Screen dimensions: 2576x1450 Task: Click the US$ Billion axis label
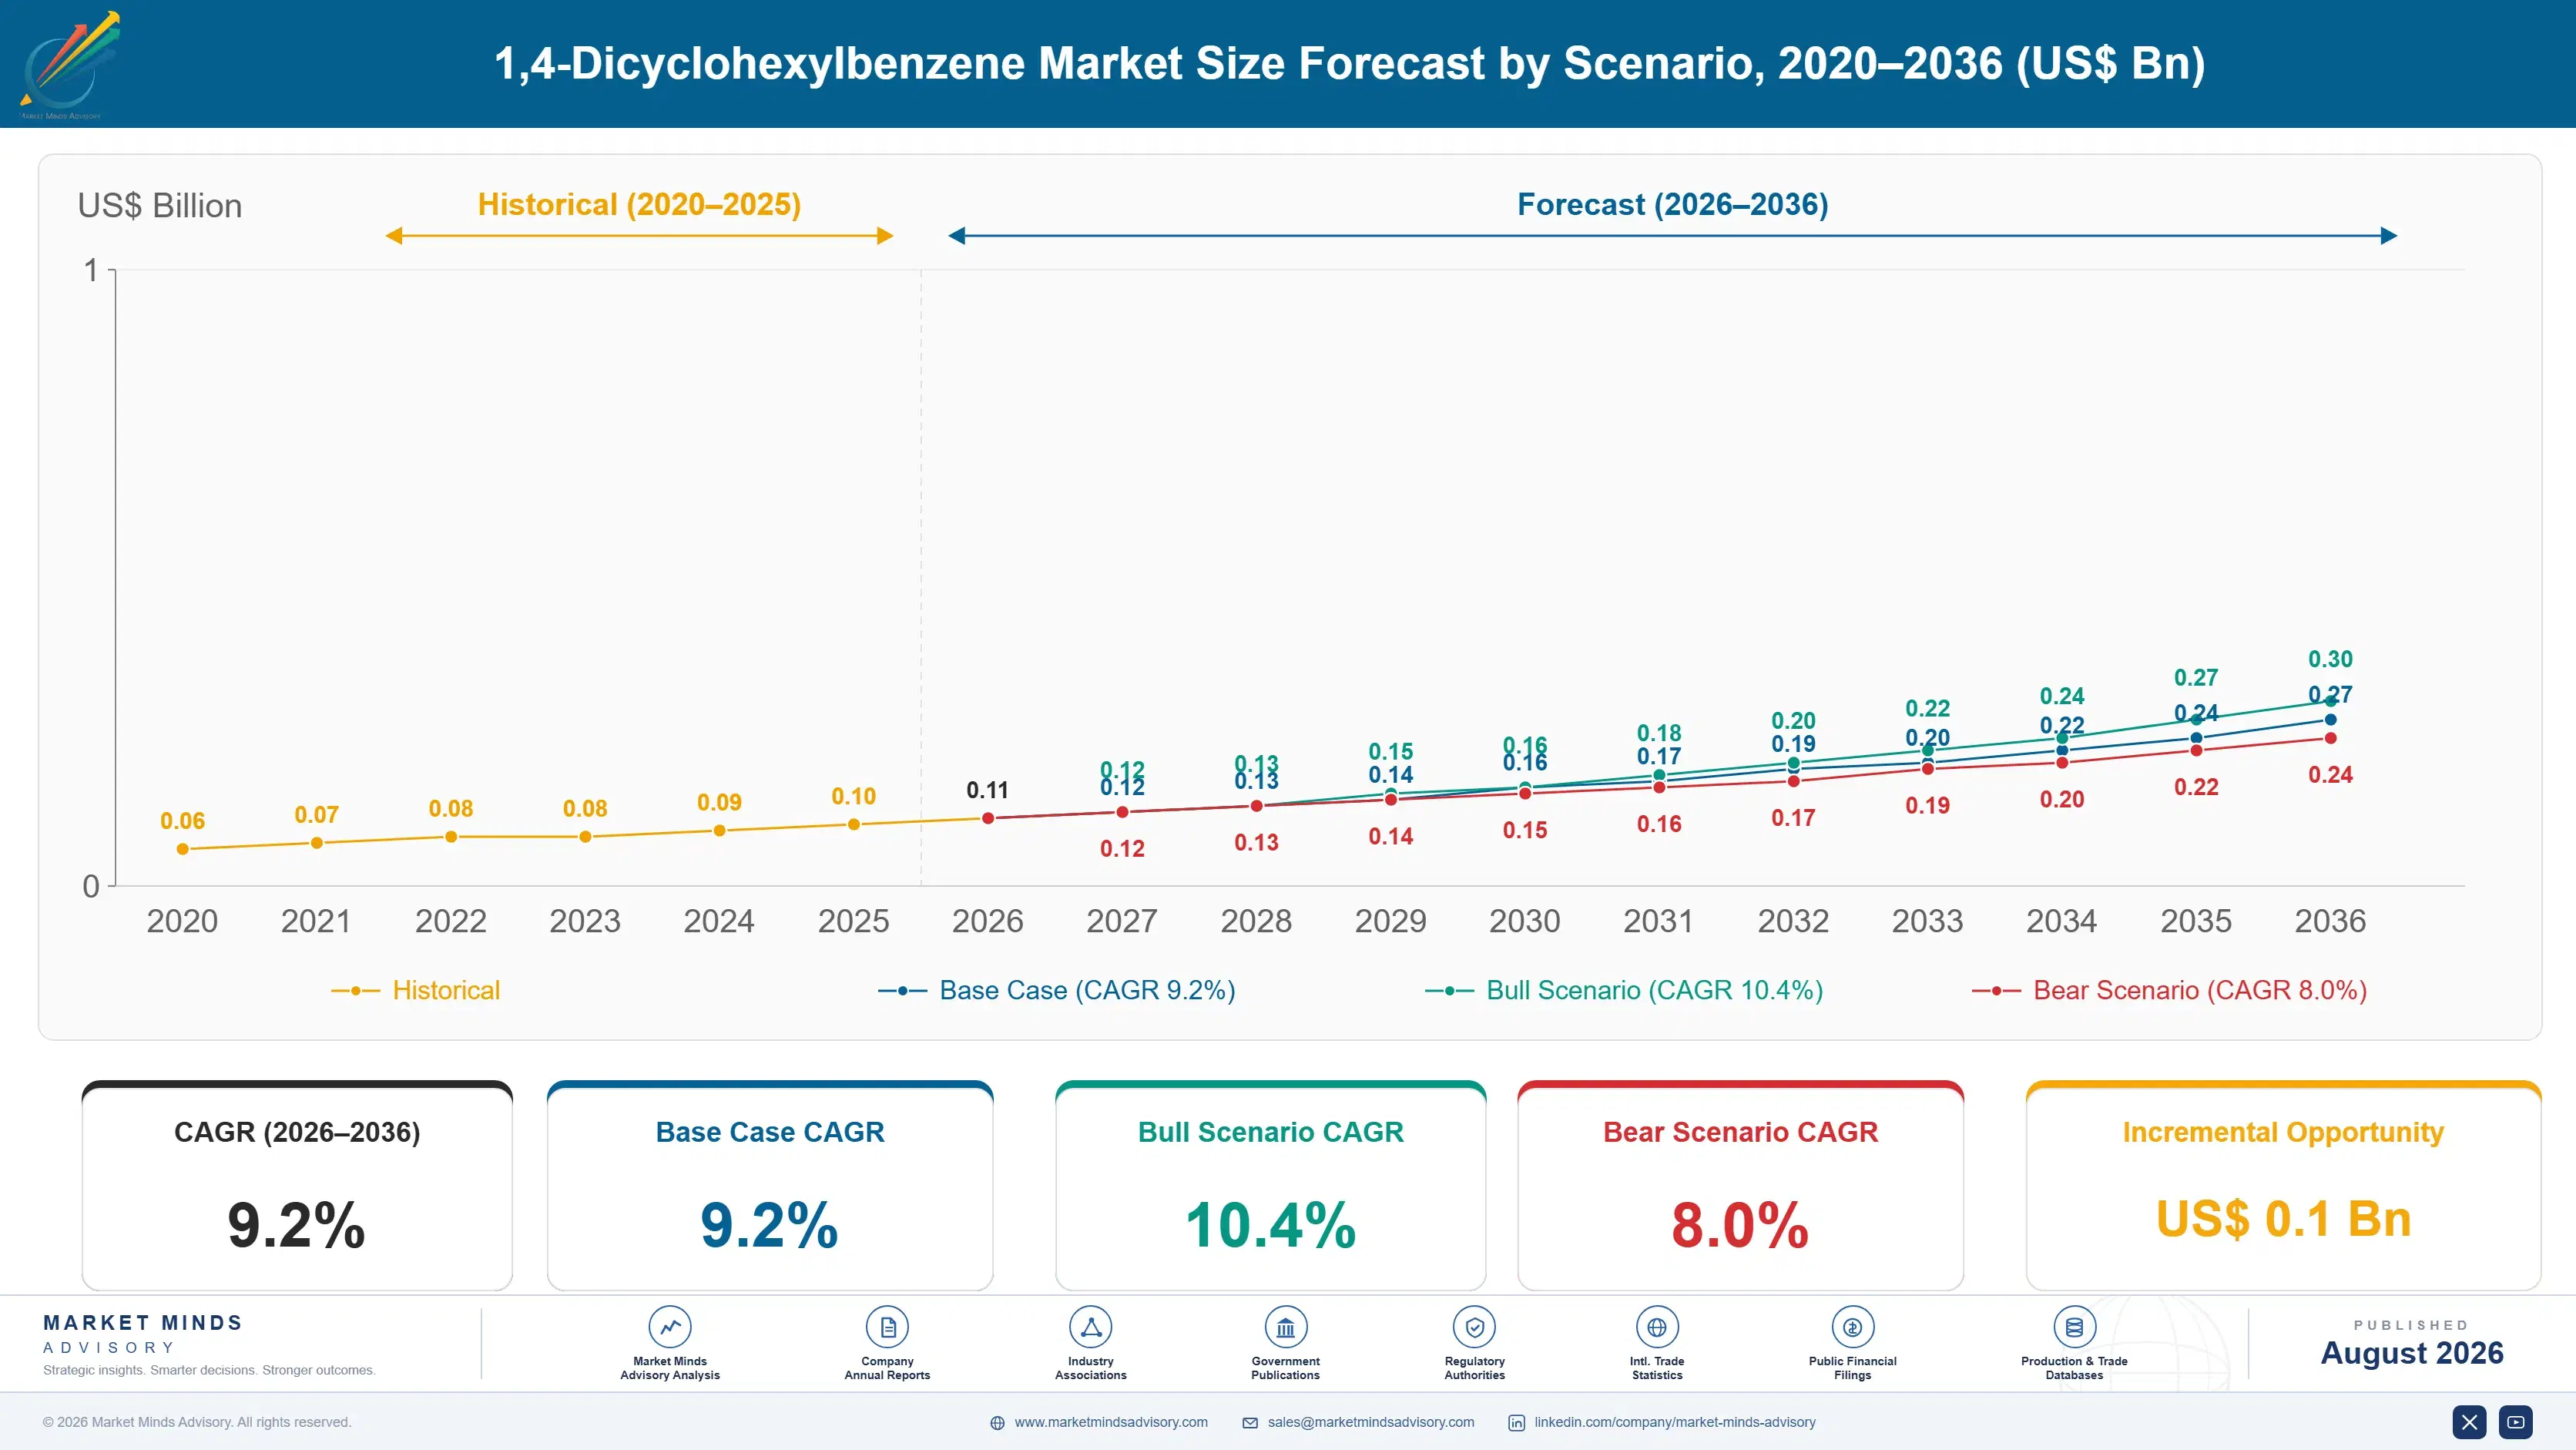160,206
